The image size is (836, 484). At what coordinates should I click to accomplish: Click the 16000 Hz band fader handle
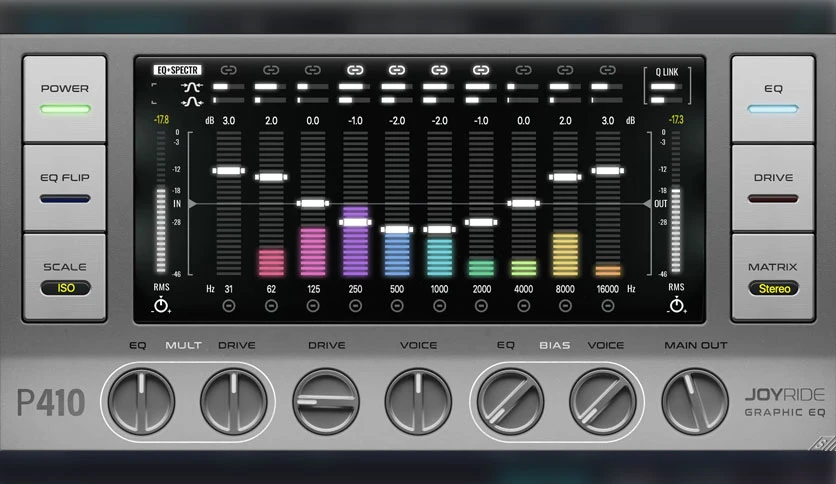607,171
